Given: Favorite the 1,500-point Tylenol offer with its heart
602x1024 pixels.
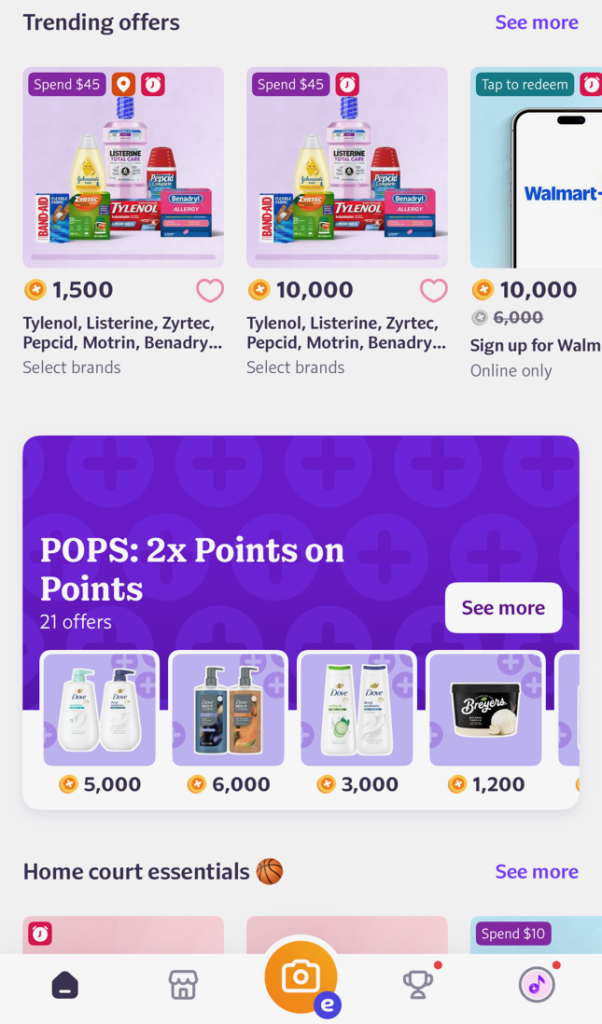Looking at the screenshot, I should (x=210, y=290).
